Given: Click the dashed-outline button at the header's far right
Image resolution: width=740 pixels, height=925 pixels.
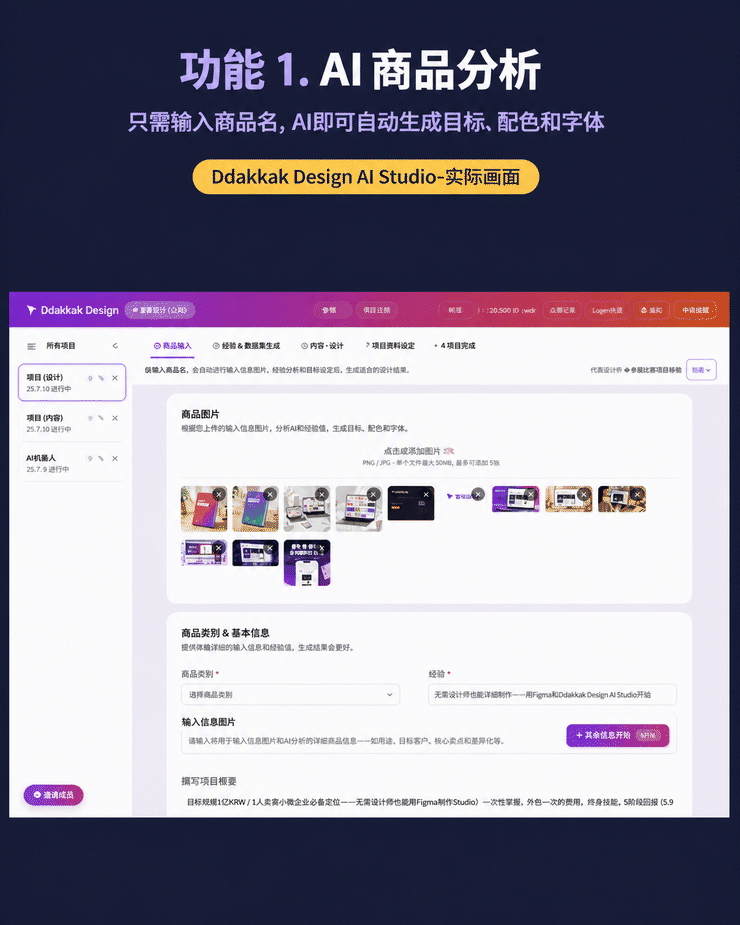Looking at the screenshot, I should pyautogui.click(x=695, y=310).
